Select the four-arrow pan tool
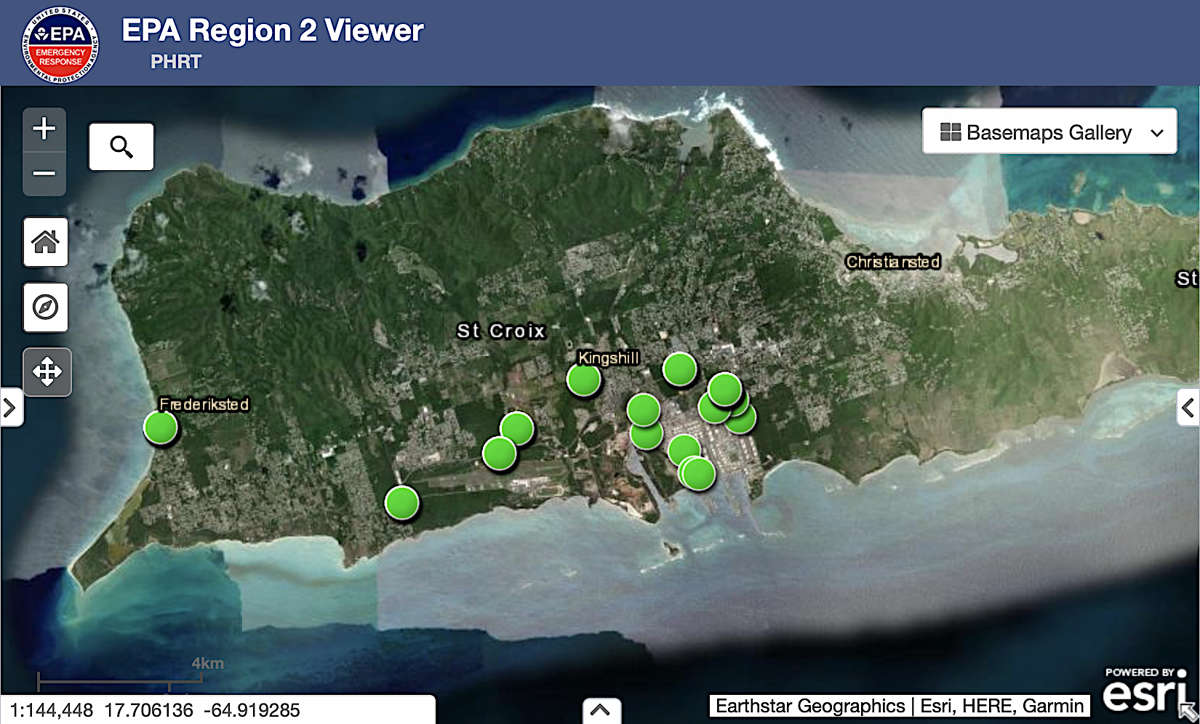The width and height of the screenshot is (1200, 724). tap(47, 372)
